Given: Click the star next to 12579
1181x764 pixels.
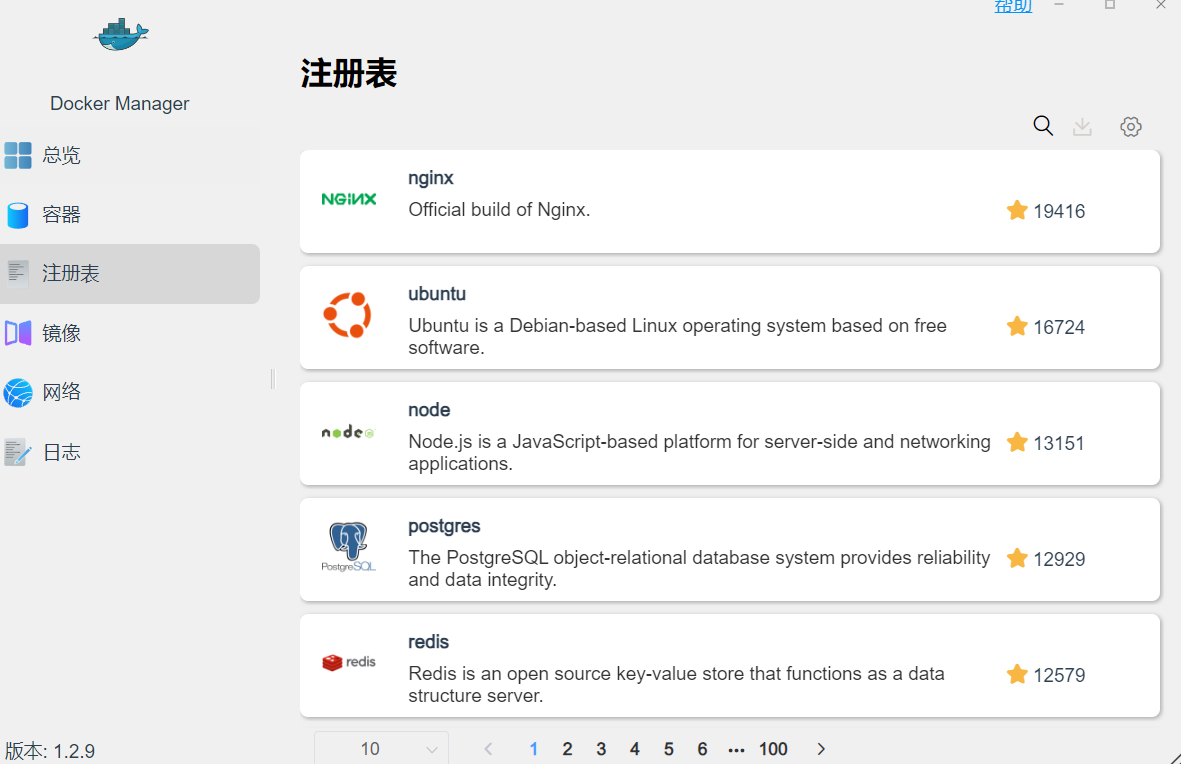Looking at the screenshot, I should (x=1017, y=674).
